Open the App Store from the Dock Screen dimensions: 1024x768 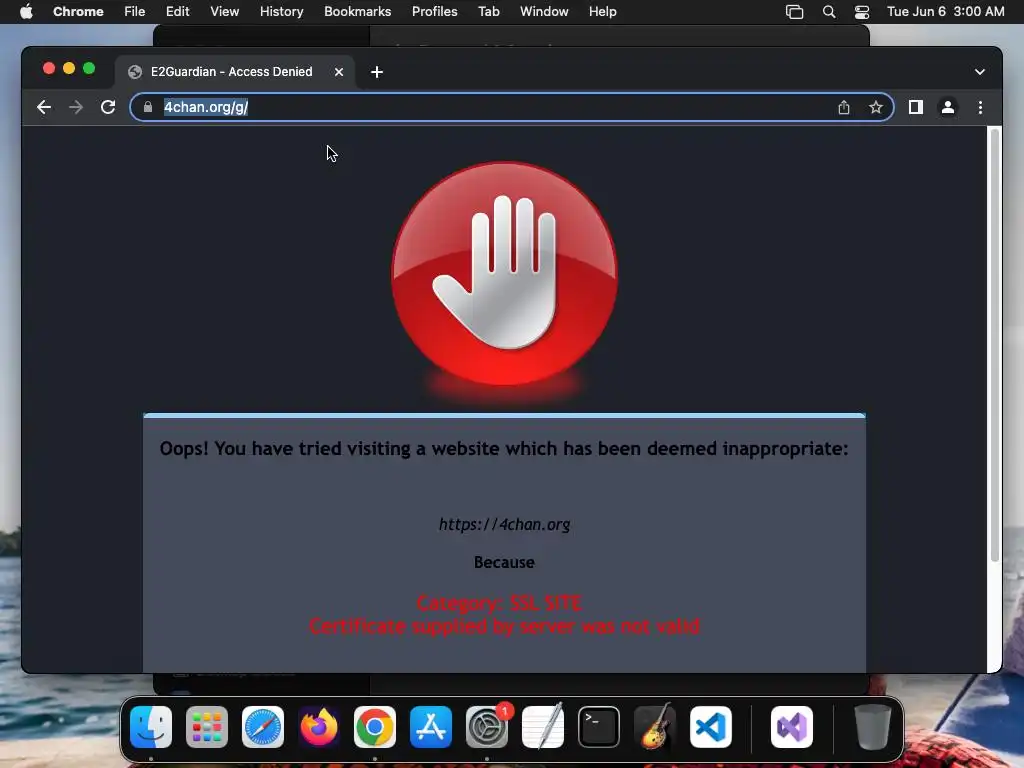tap(431, 727)
